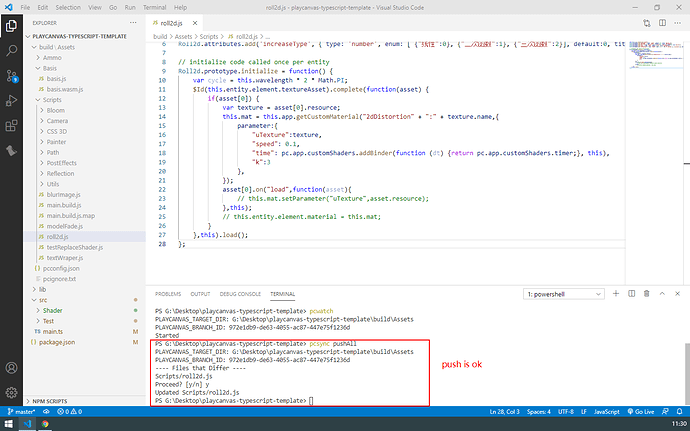Click the VS Code taskbar icon
The width and height of the screenshot is (690, 431).
[27, 424]
